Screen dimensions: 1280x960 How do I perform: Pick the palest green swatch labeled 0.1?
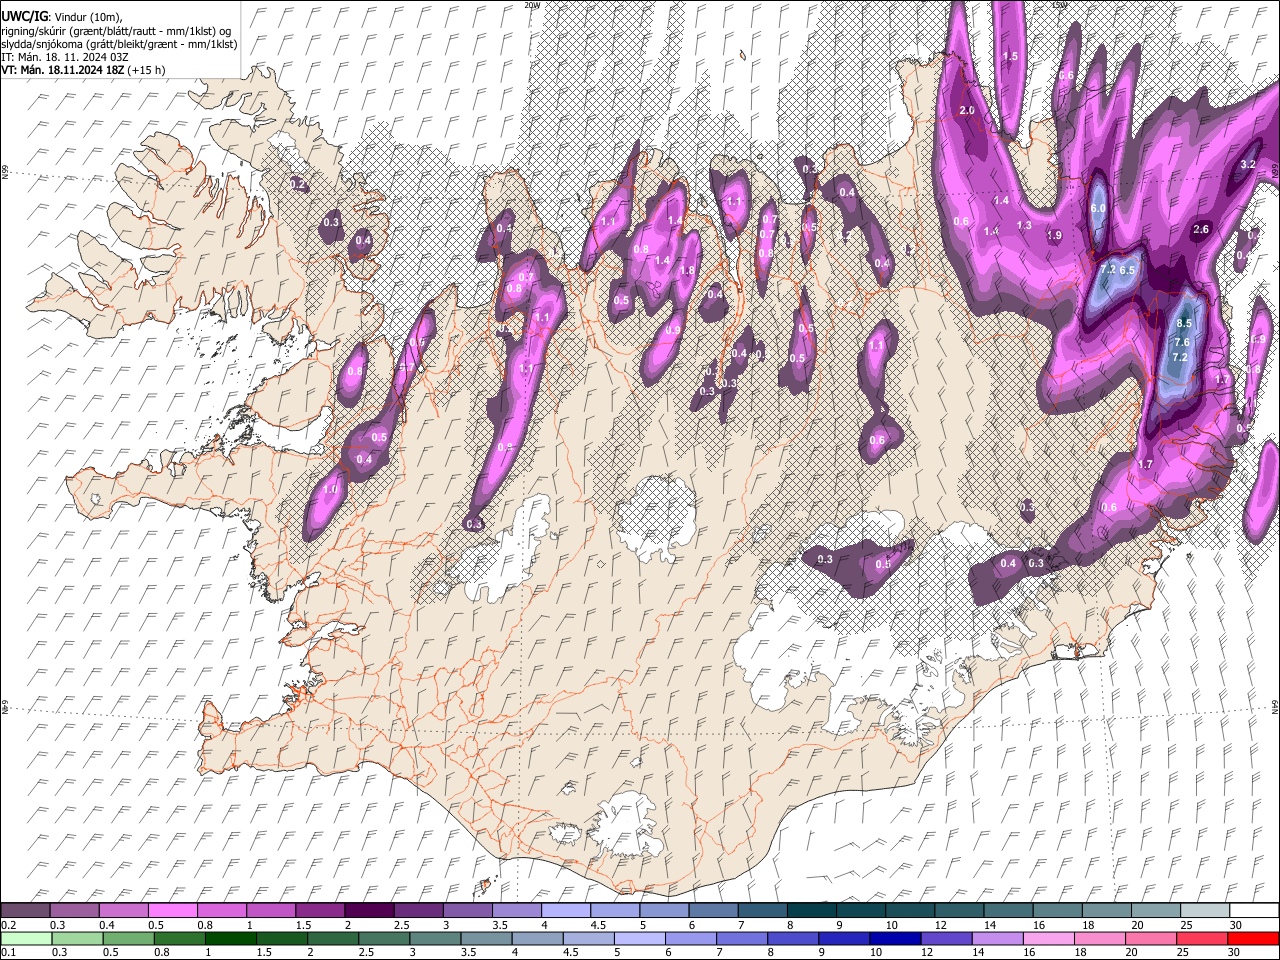point(26,938)
